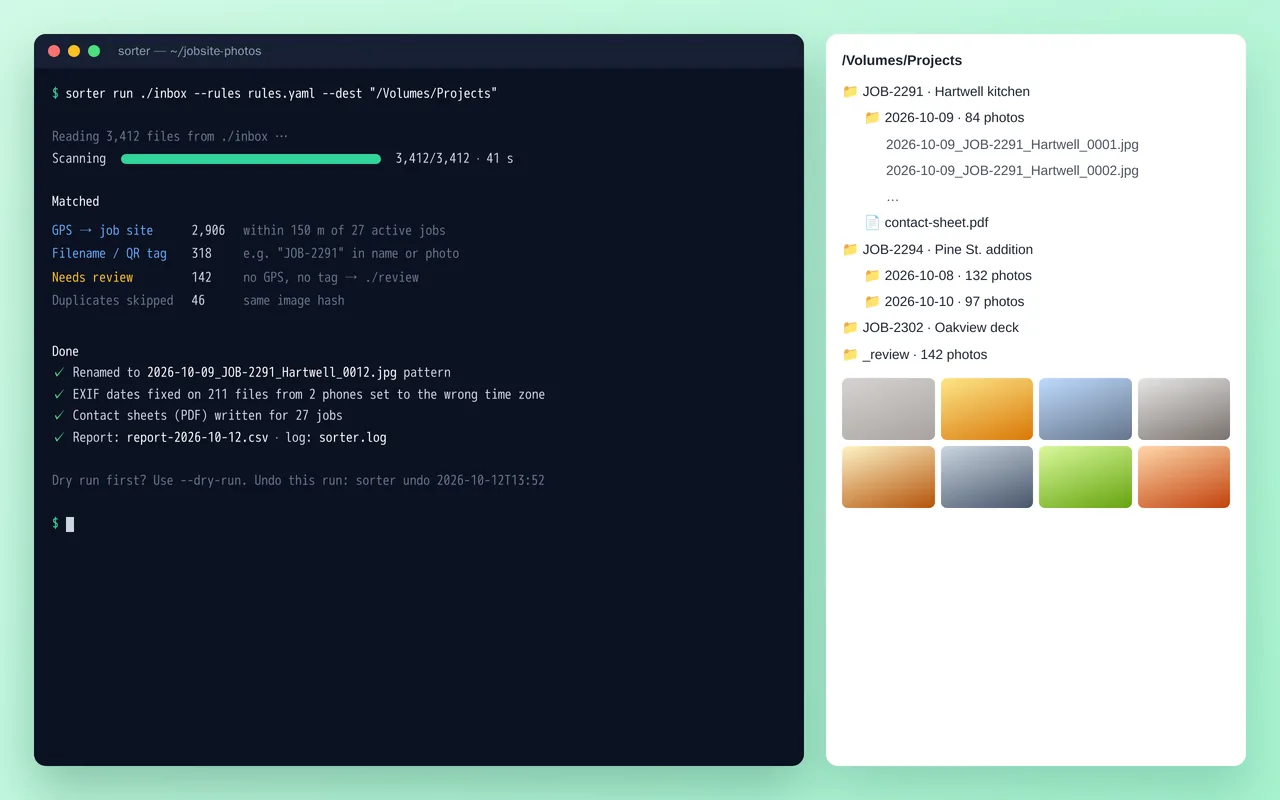Click the JOB-2291 Hartwell kitchen folder icon
The height and width of the screenshot is (800, 1280).
(x=850, y=91)
